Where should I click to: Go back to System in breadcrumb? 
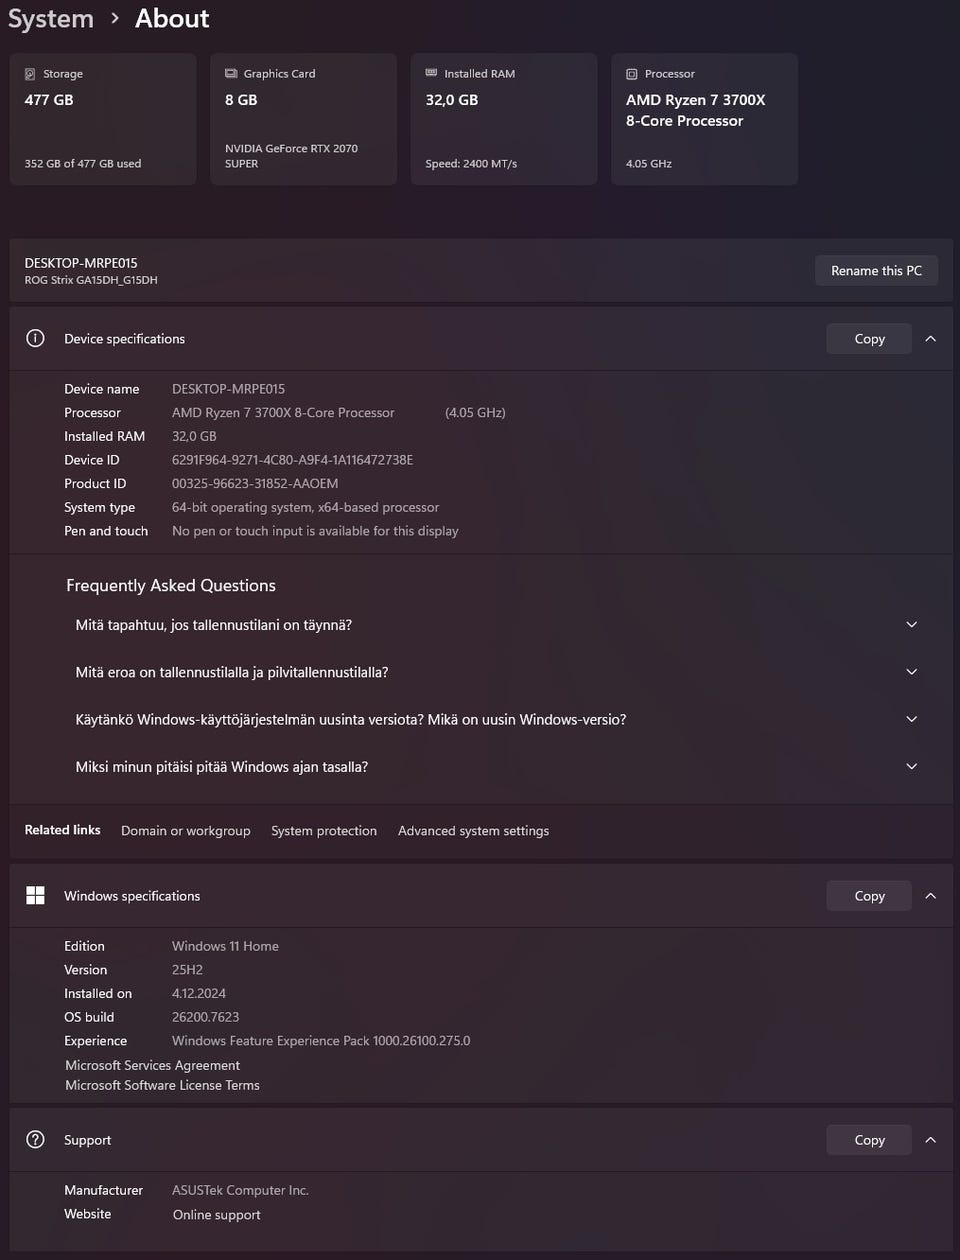50,19
